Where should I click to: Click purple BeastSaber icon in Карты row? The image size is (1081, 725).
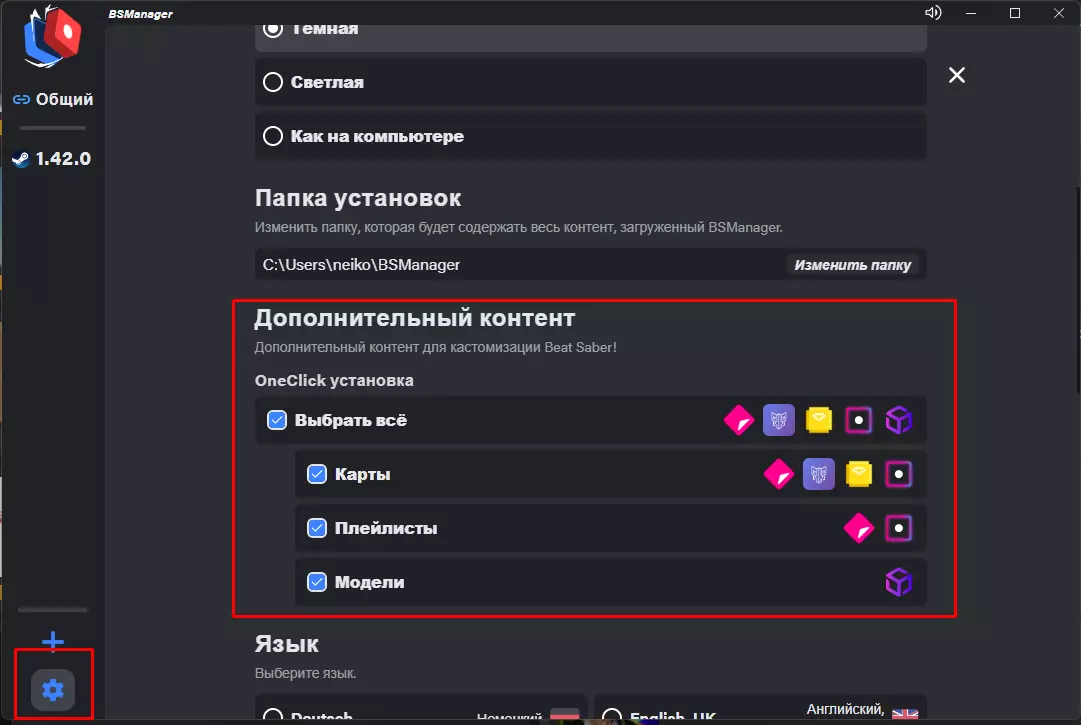pos(818,474)
